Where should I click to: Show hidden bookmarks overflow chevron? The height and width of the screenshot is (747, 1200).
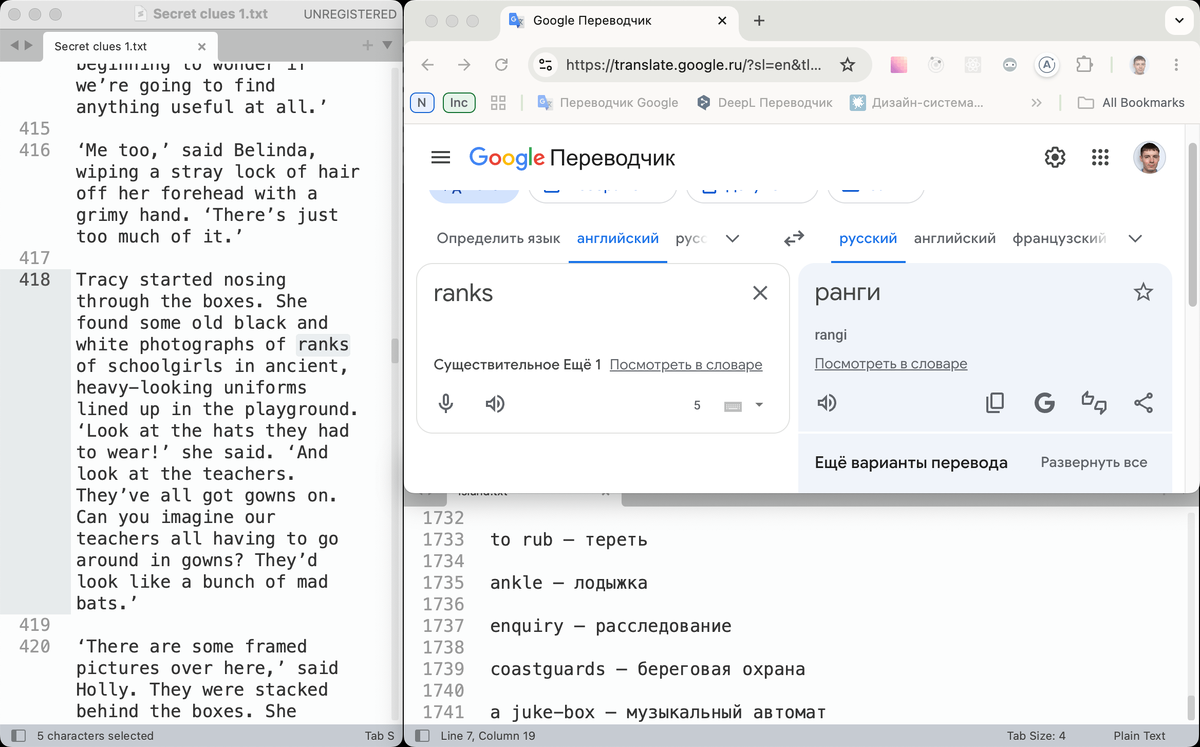[x=1036, y=102]
